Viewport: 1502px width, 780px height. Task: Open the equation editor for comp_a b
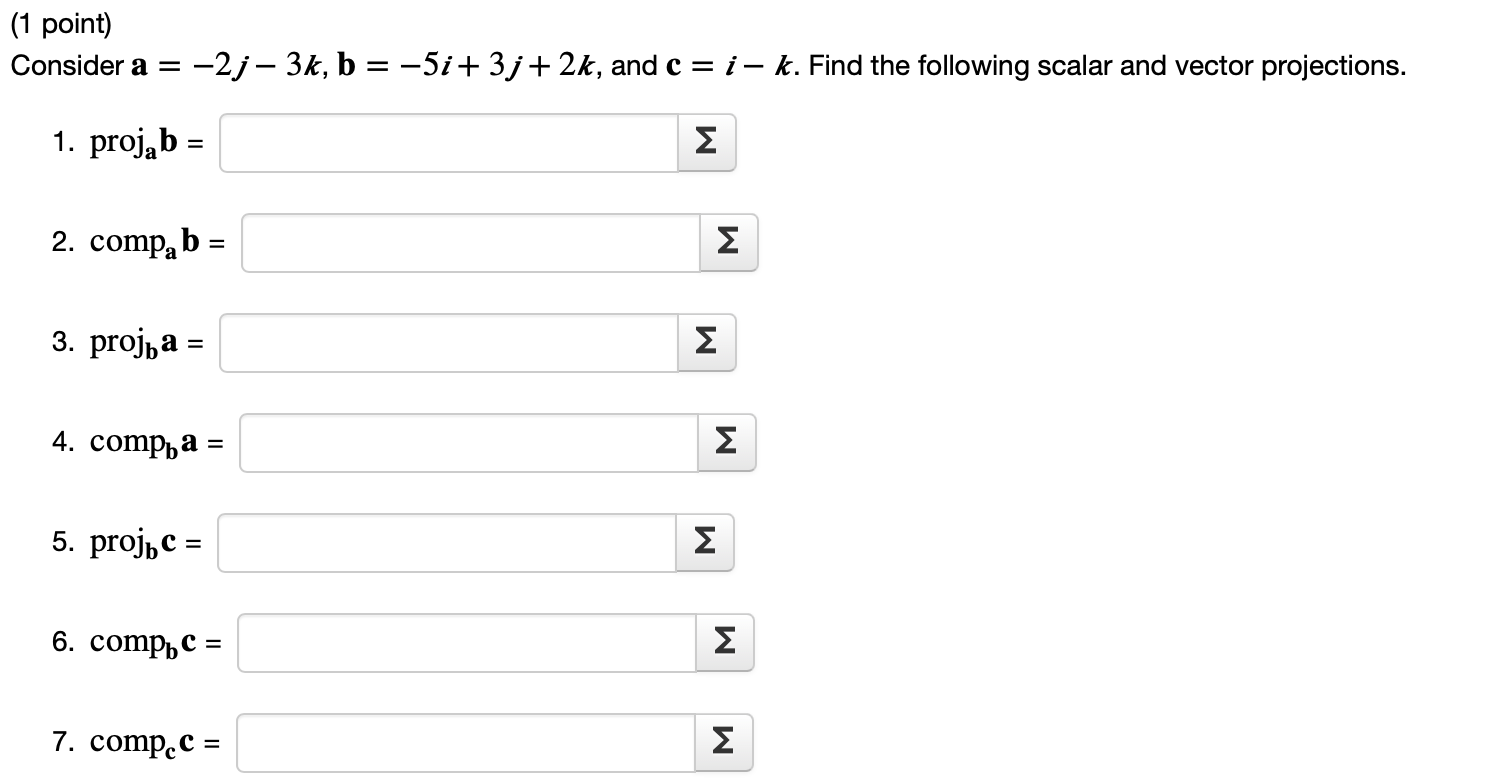point(726,243)
